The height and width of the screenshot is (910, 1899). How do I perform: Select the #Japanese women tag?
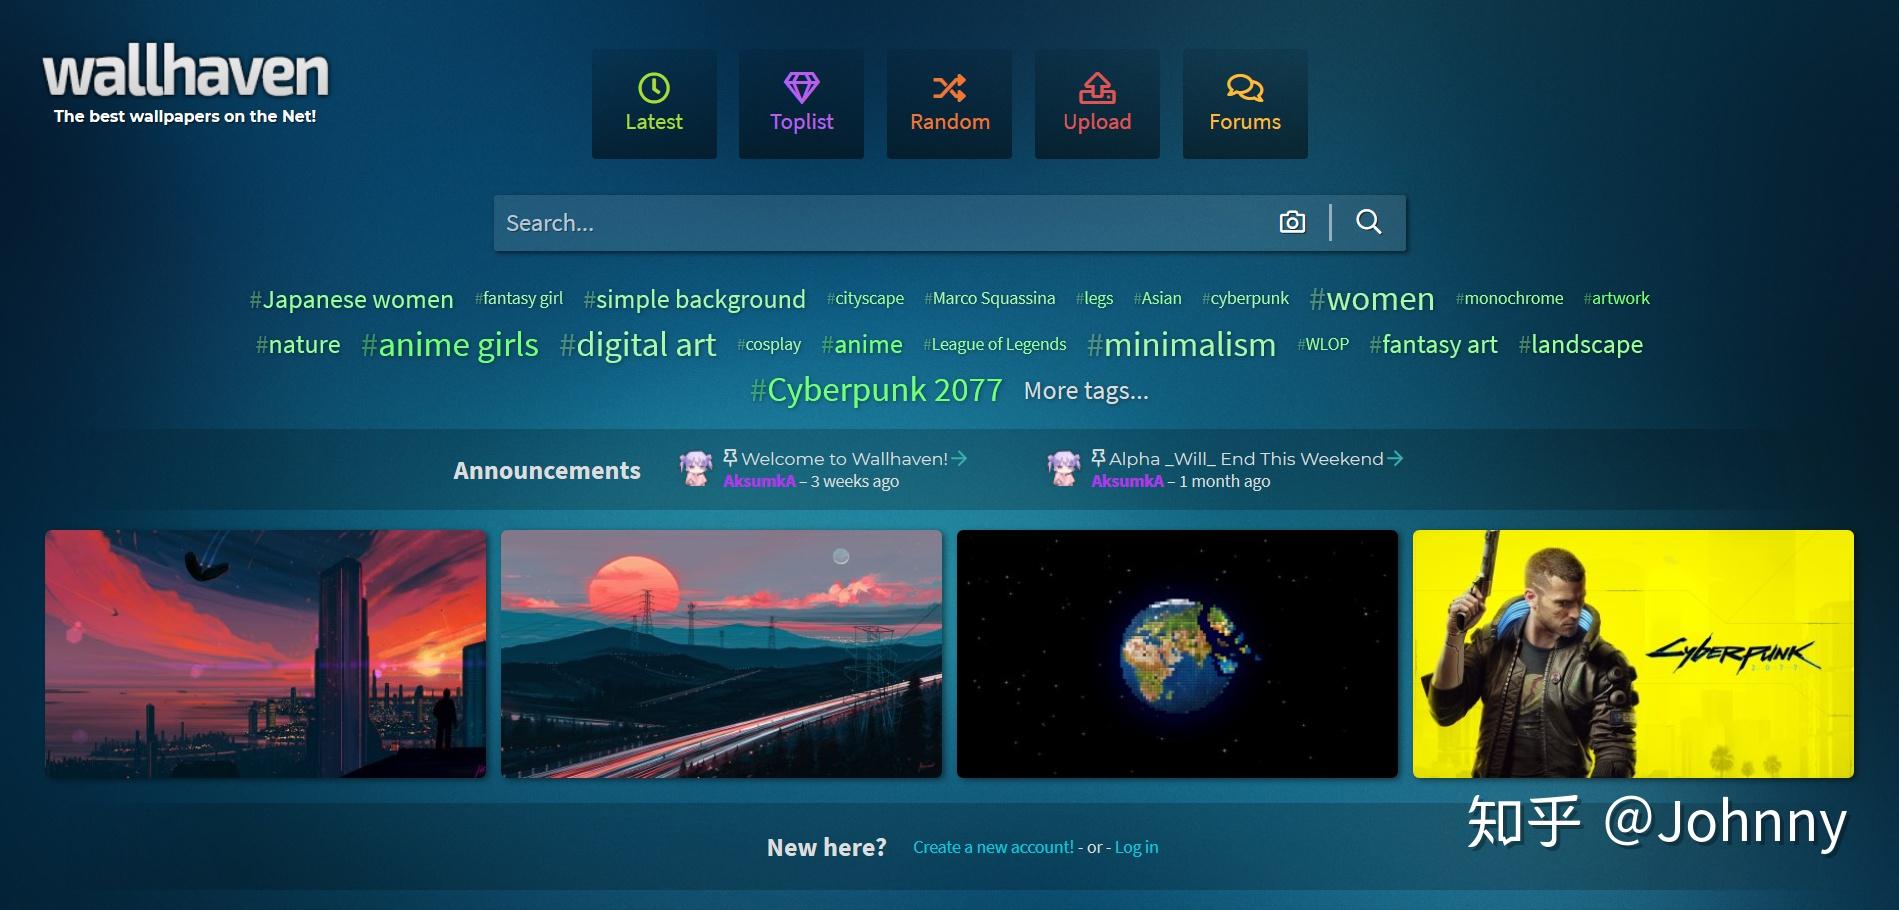pyautogui.click(x=351, y=299)
